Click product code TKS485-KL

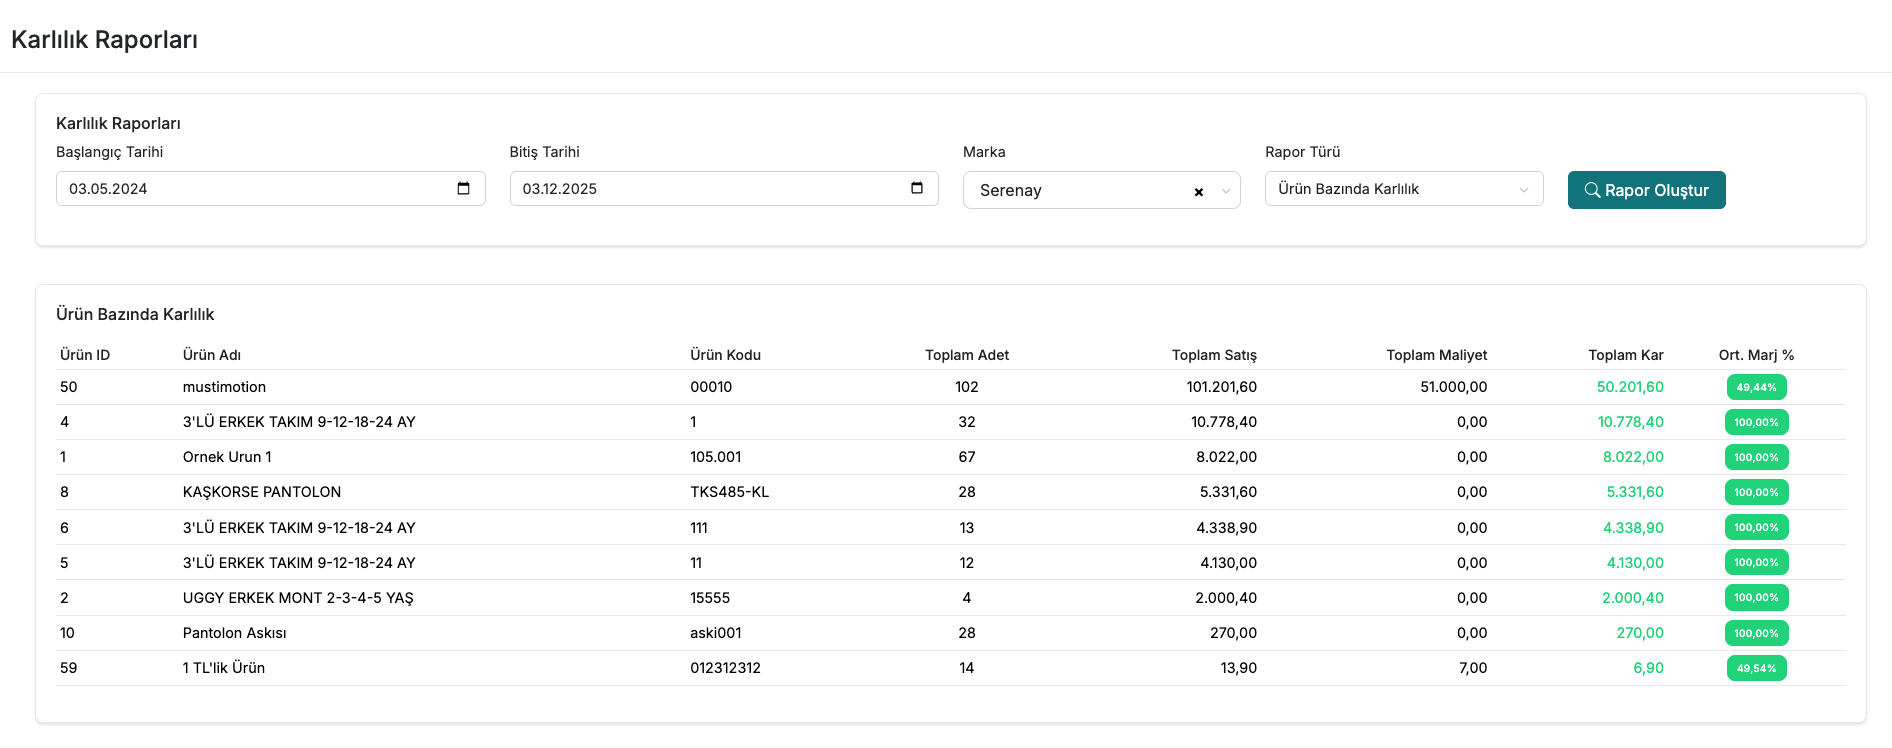[729, 492]
